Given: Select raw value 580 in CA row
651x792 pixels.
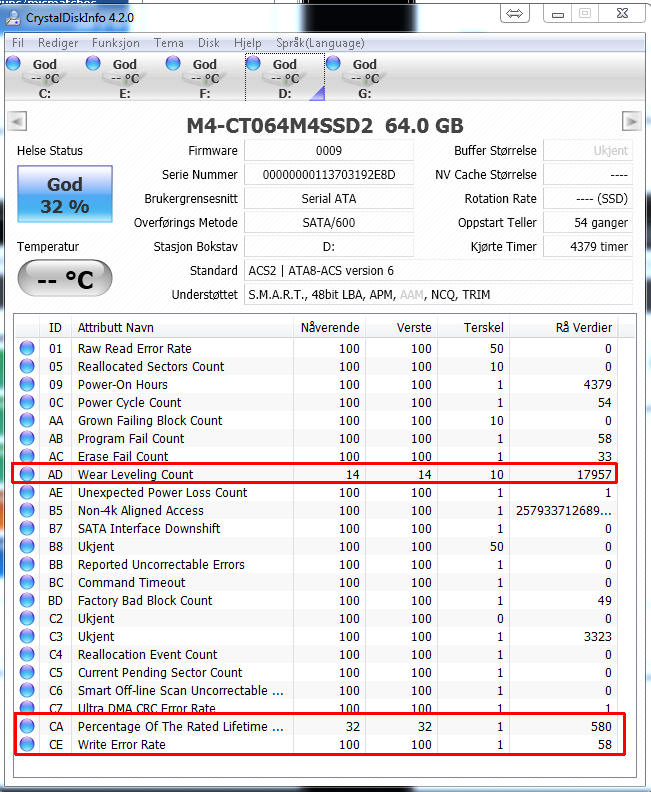Looking at the screenshot, I should click(601, 726).
